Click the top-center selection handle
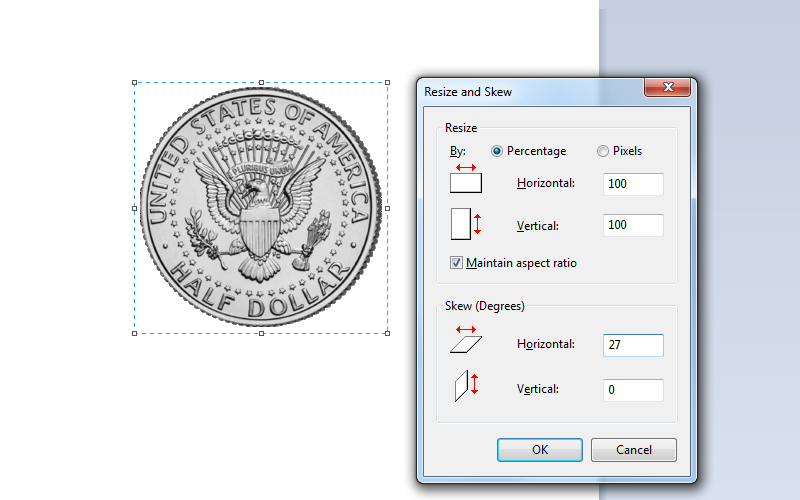Screen dimensions: 800x500 click(262, 83)
